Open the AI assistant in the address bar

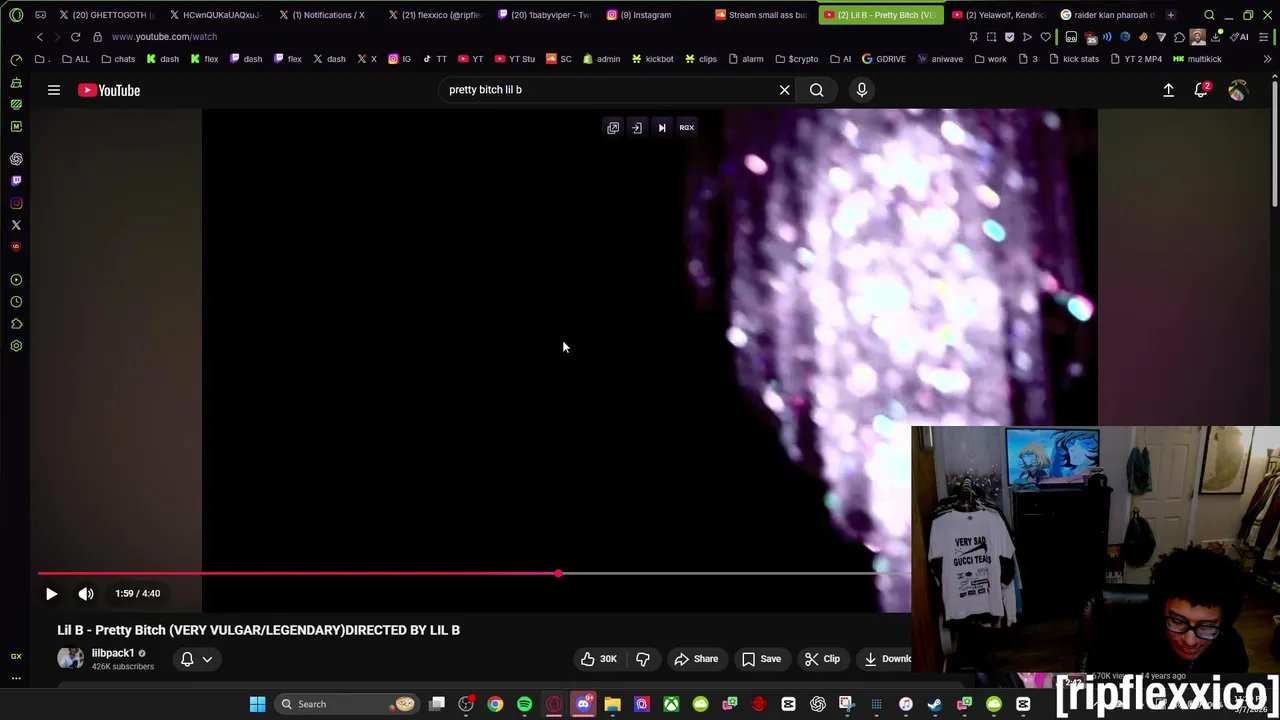point(1241,37)
